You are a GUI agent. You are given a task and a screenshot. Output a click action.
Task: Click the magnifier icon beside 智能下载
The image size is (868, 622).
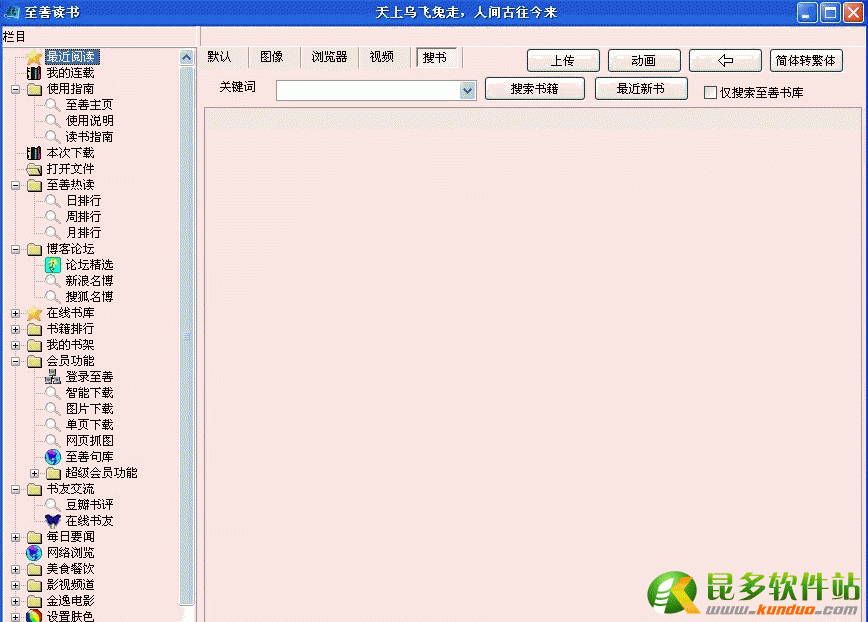[x=53, y=393]
